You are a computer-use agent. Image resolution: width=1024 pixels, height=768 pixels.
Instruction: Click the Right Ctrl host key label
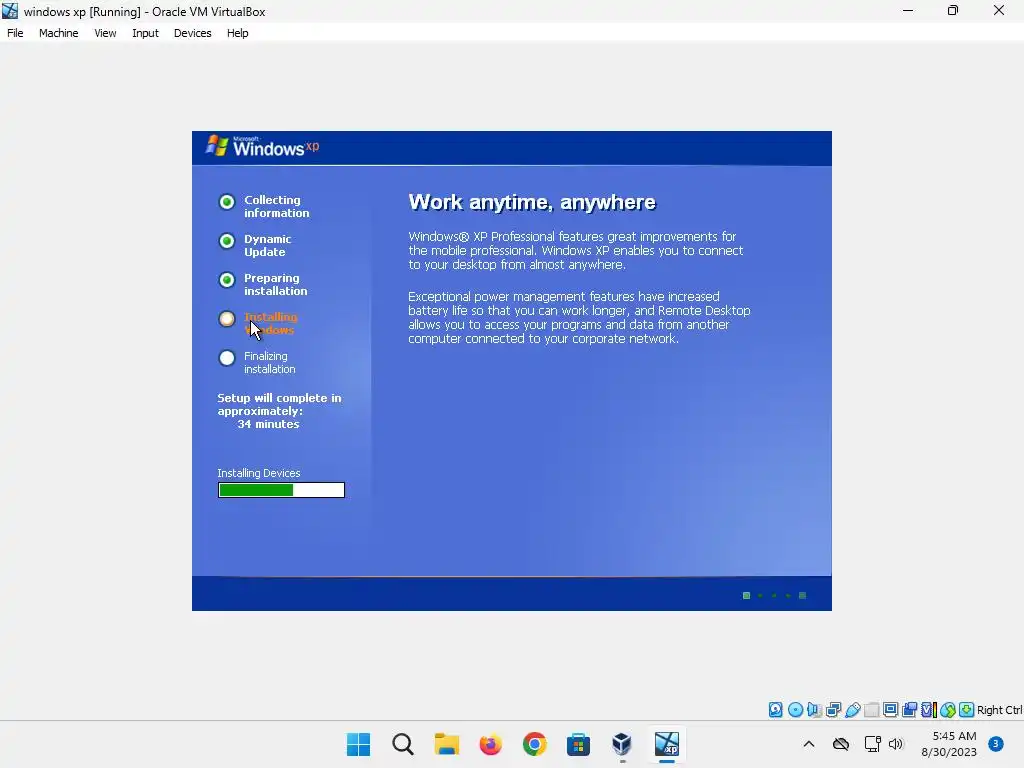(x=999, y=710)
